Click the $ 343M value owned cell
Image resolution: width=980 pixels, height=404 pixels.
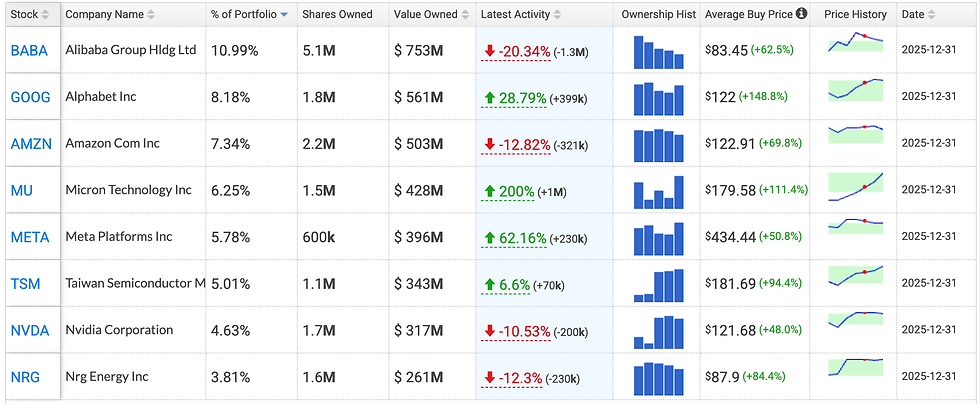pyautogui.click(x=419, y=285)
